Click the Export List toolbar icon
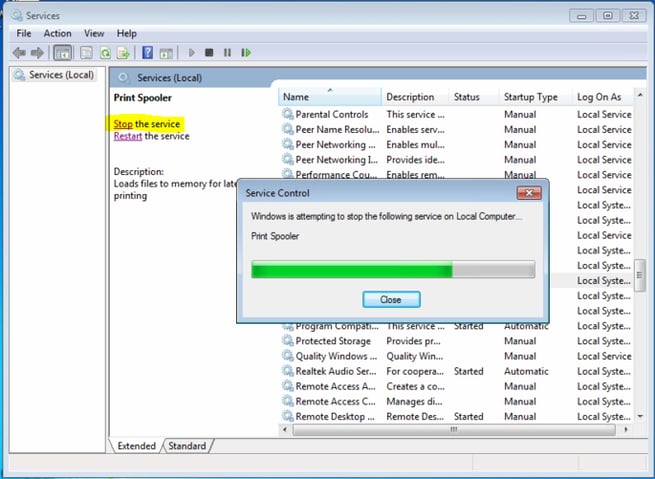The image size is (655, 479). 123,52
